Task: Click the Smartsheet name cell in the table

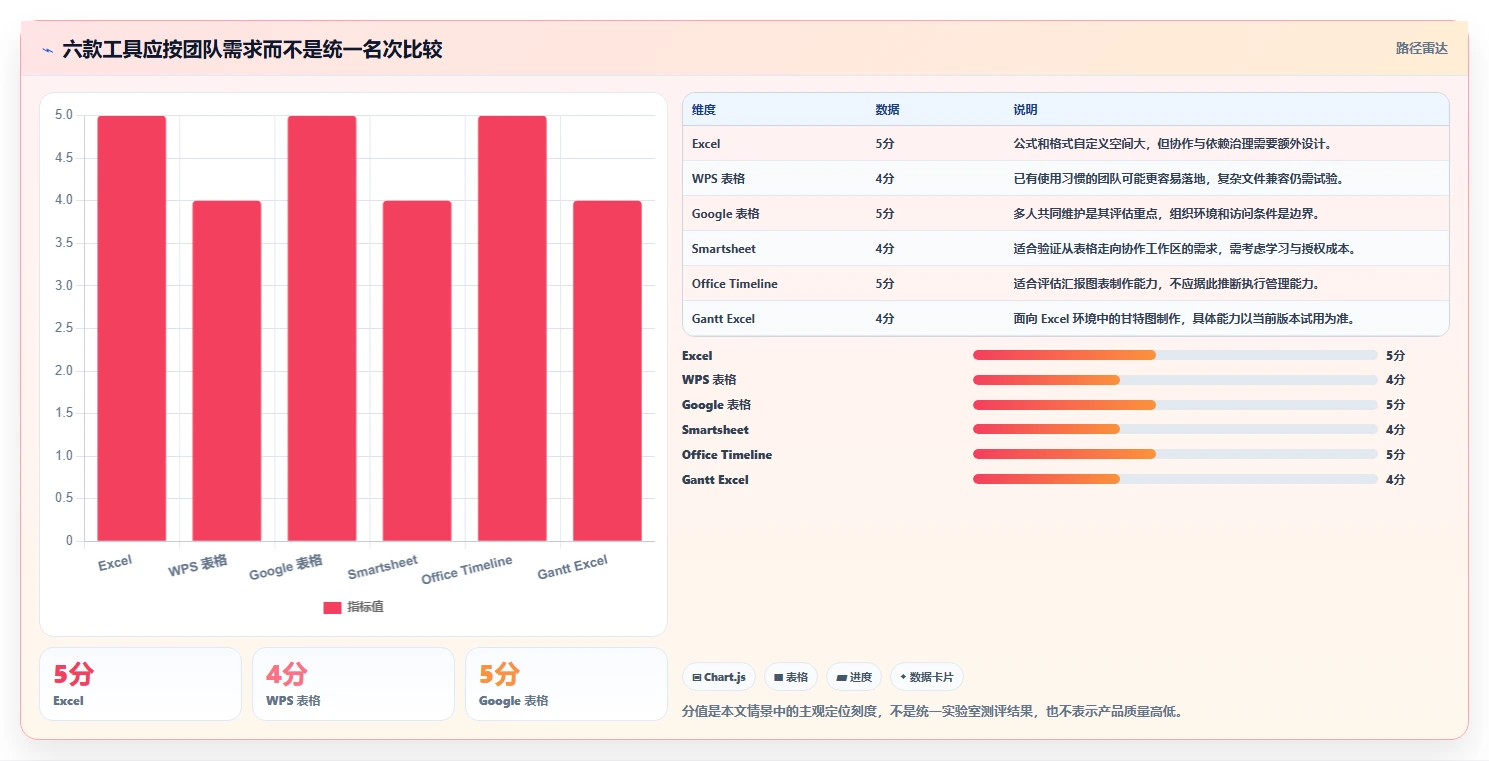Action: (724, 249)
